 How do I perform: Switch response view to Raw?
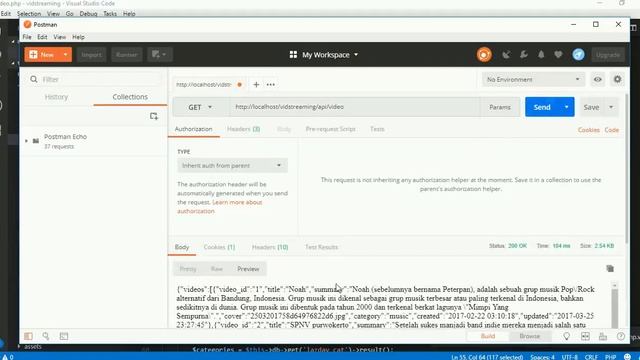click(x=217, y=269)
